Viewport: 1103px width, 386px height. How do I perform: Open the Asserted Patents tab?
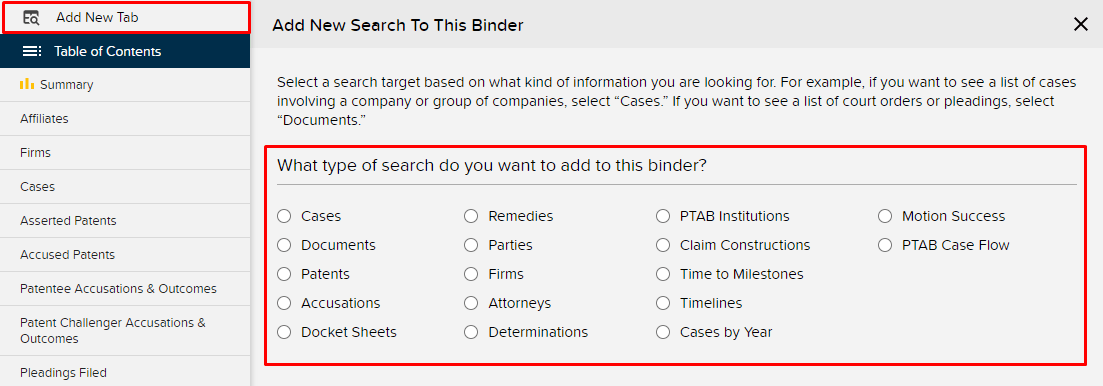tap(125, 221)
